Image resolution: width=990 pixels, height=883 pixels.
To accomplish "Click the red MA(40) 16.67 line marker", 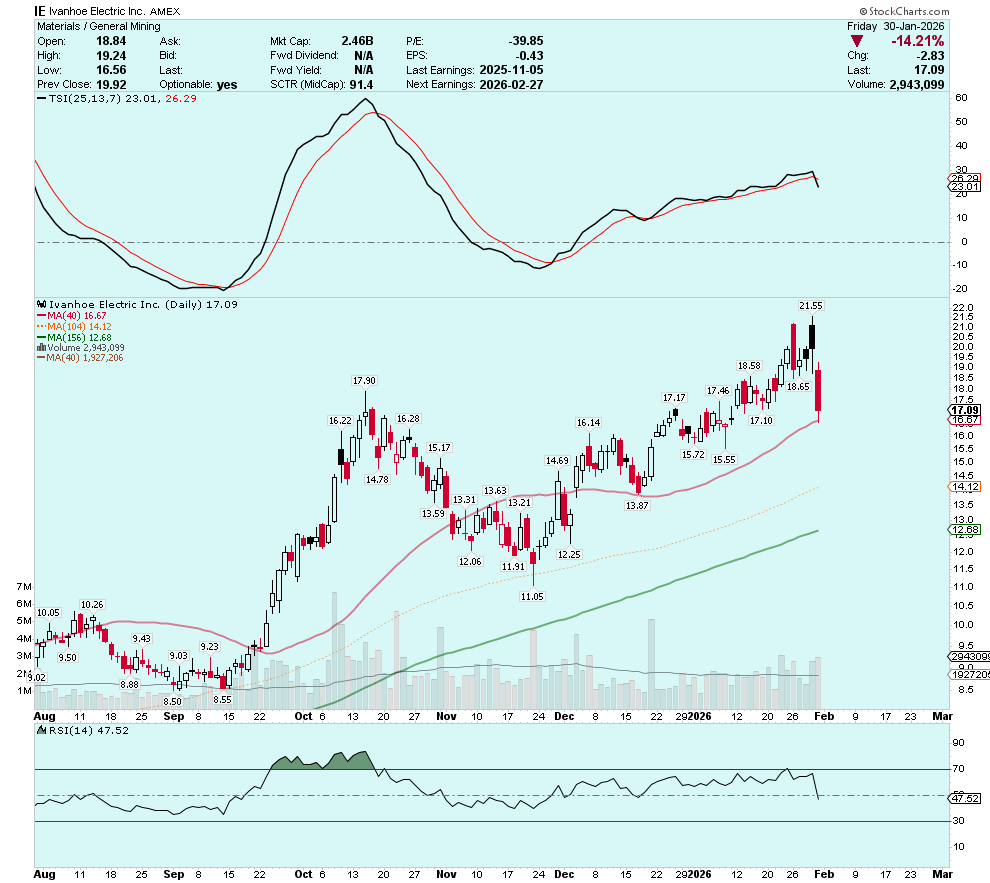I will (40, 314).
